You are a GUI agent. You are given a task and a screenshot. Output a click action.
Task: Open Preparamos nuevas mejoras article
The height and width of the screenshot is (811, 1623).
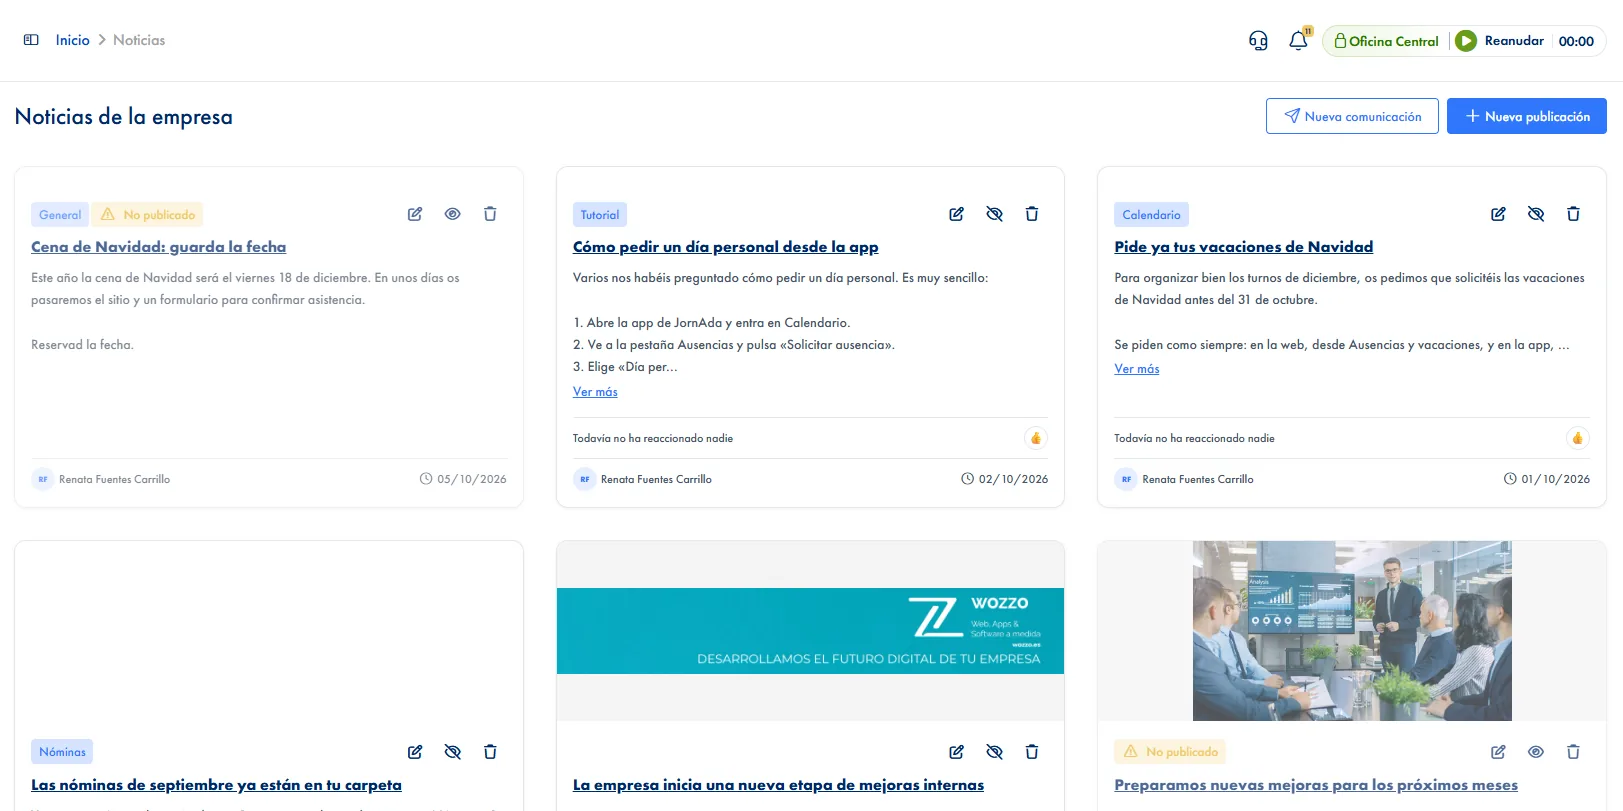(1316, 785)
